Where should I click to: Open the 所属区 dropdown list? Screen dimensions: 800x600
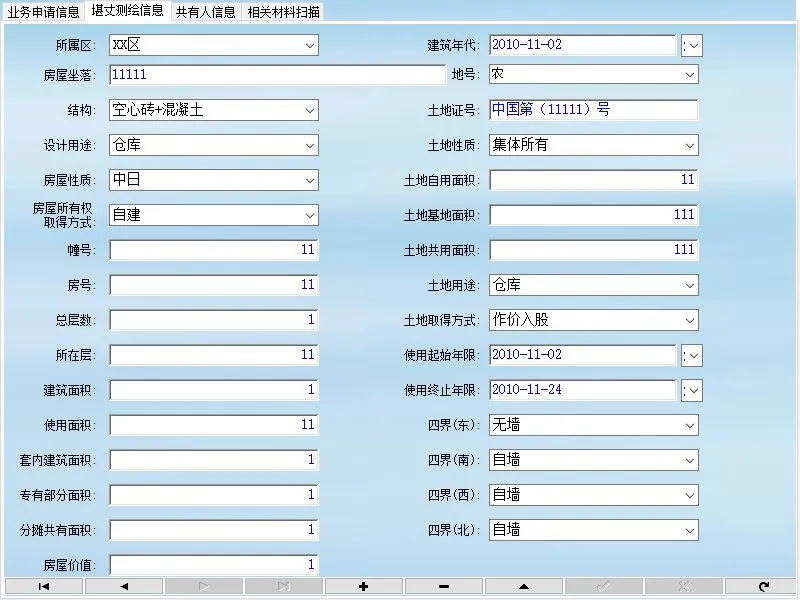(x=309, y=44)
